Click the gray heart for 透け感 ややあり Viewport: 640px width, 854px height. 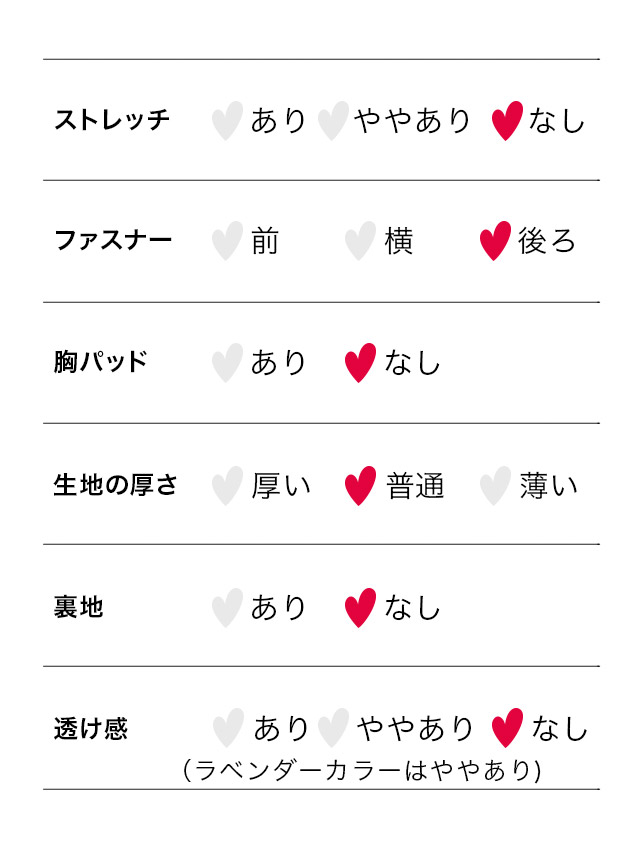click(x=333, y=728)
